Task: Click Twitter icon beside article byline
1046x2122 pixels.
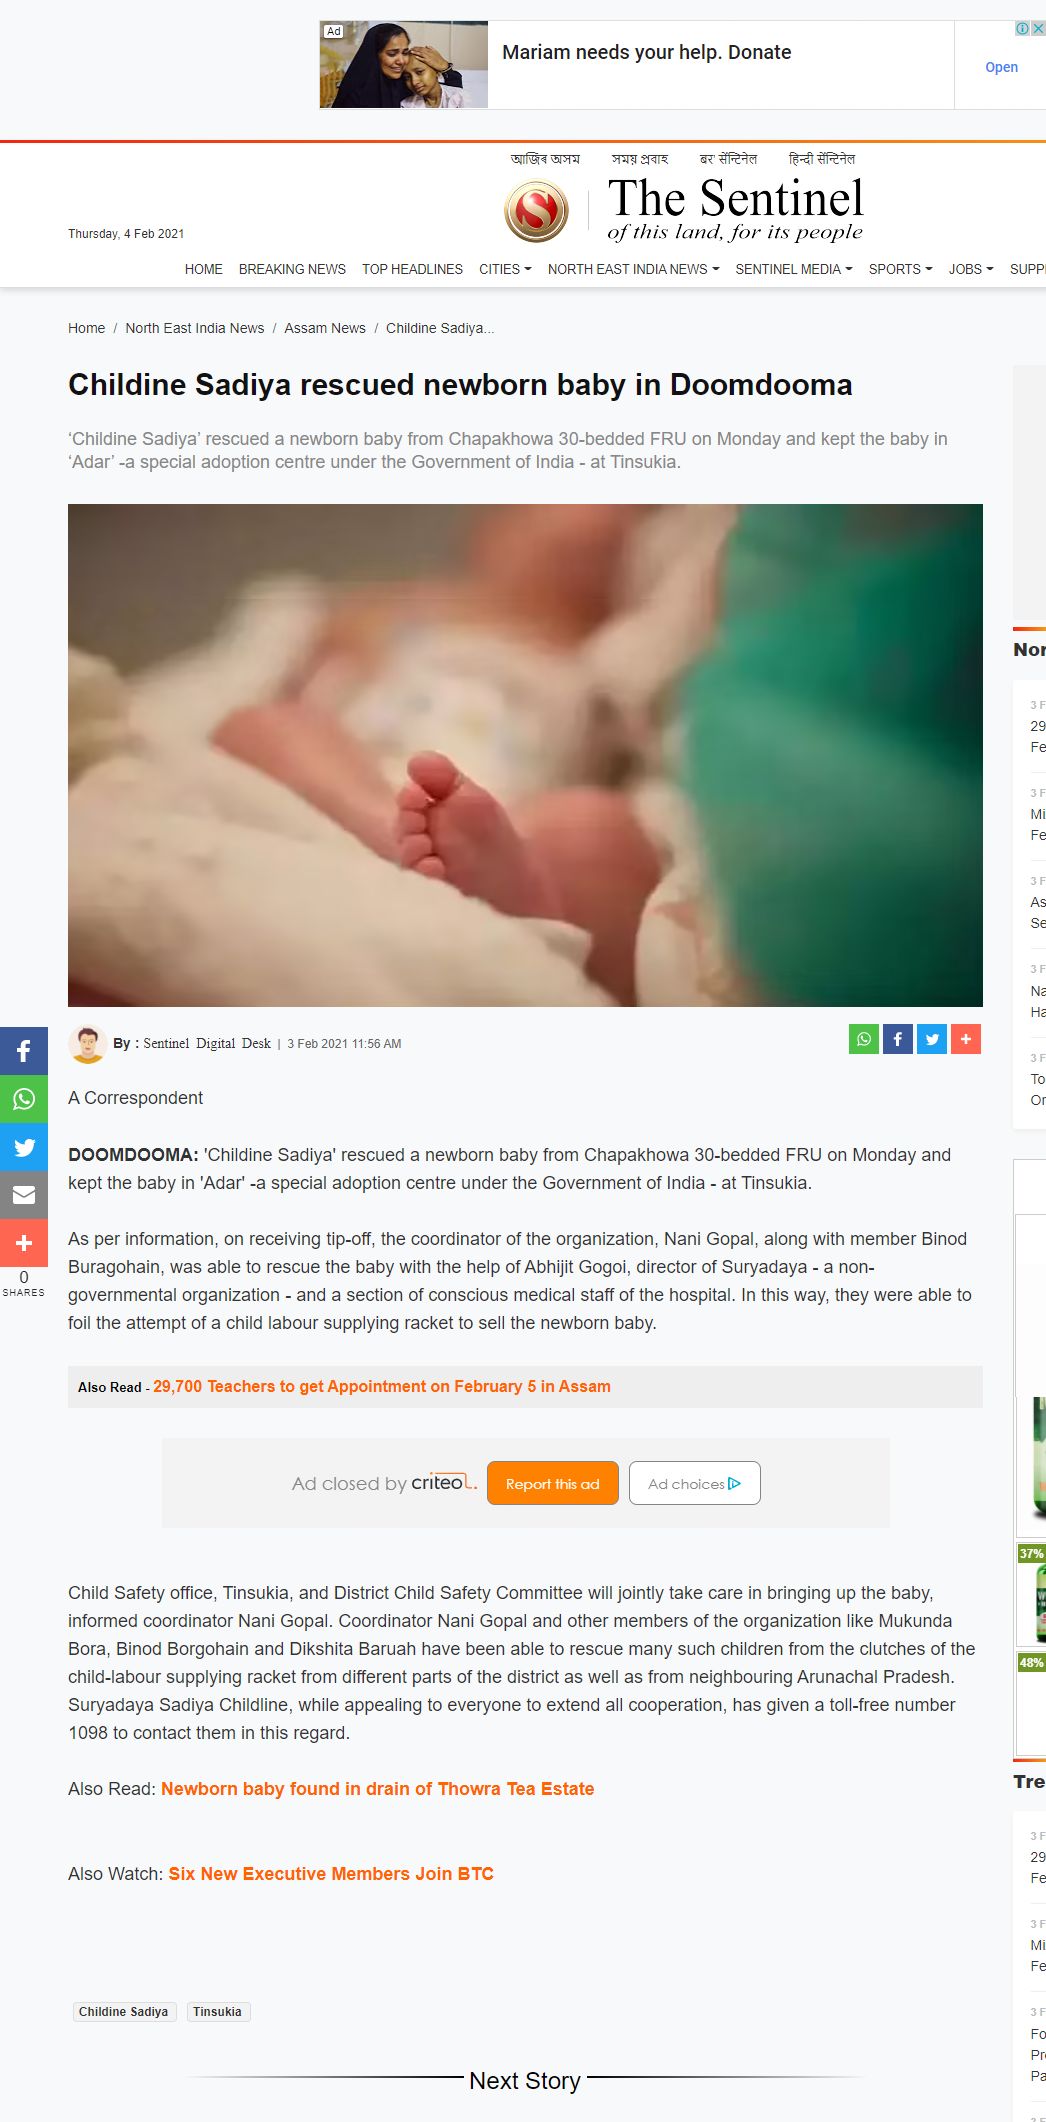Action: [x=932, y=1039]
